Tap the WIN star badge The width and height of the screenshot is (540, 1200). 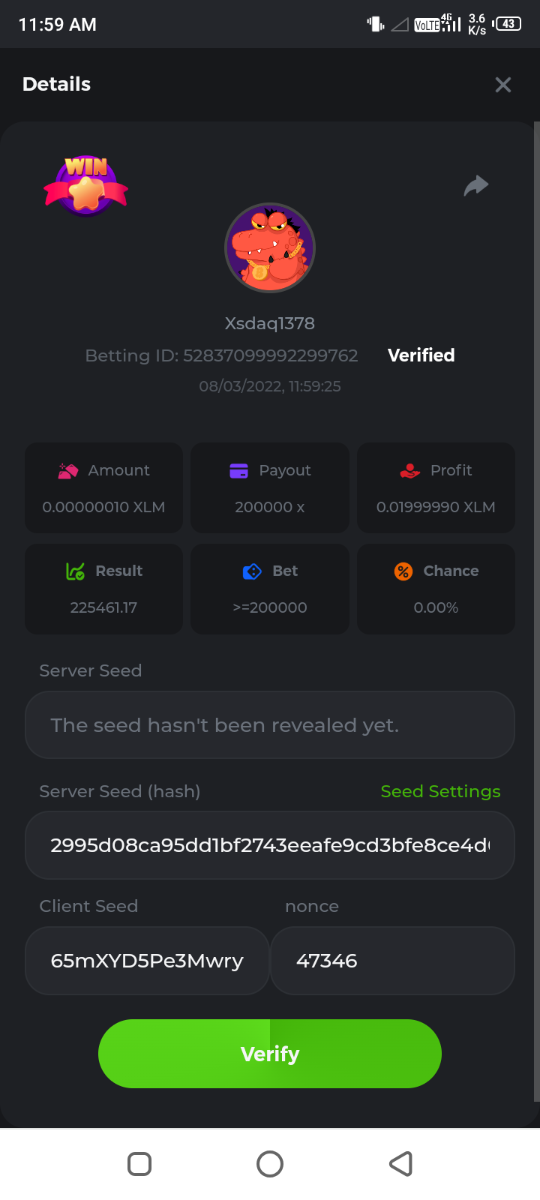click(x=85, y=185)
